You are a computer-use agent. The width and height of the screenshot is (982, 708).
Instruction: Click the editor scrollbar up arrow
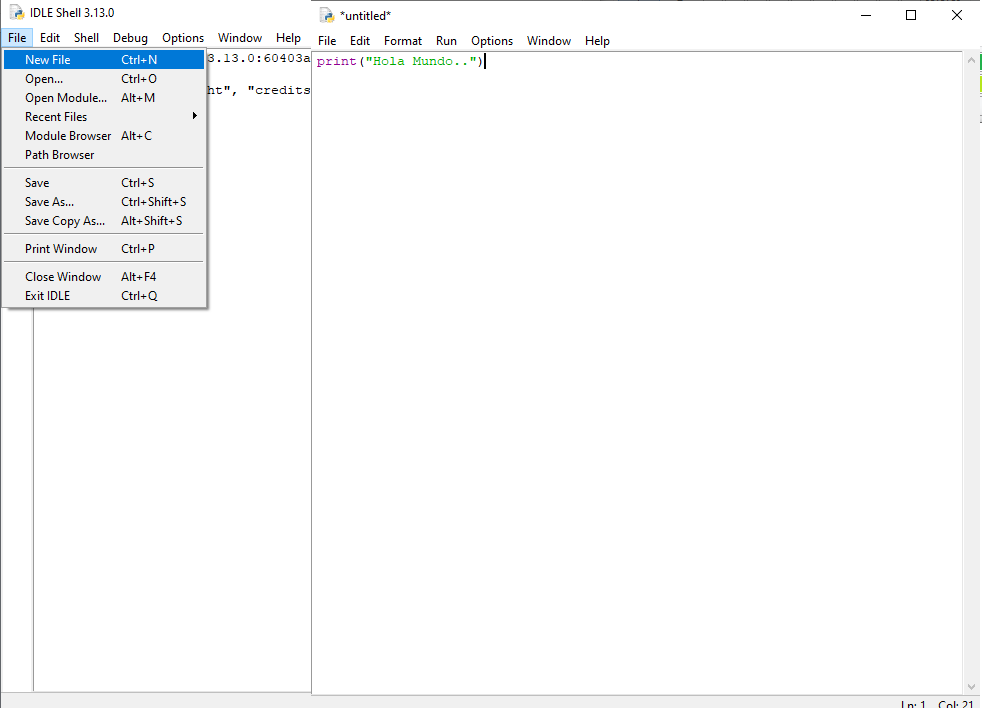[971, 60]
